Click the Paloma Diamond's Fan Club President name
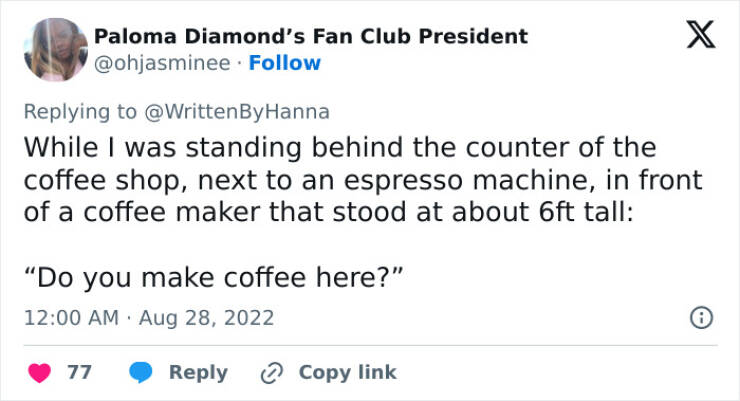The image size is (740, 401). 311,37
